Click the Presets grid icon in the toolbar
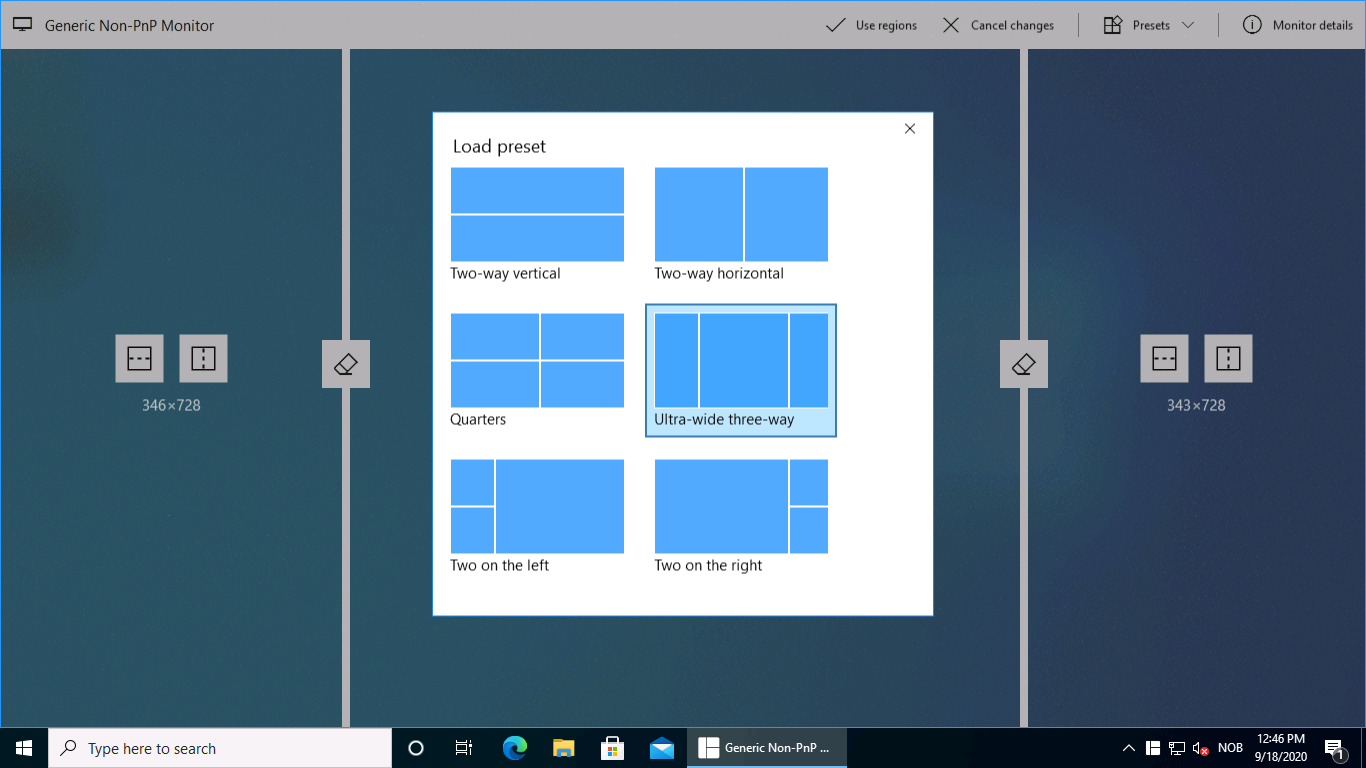The height and width of the screenshot is (768, 1366). [x=1112, y=24]
